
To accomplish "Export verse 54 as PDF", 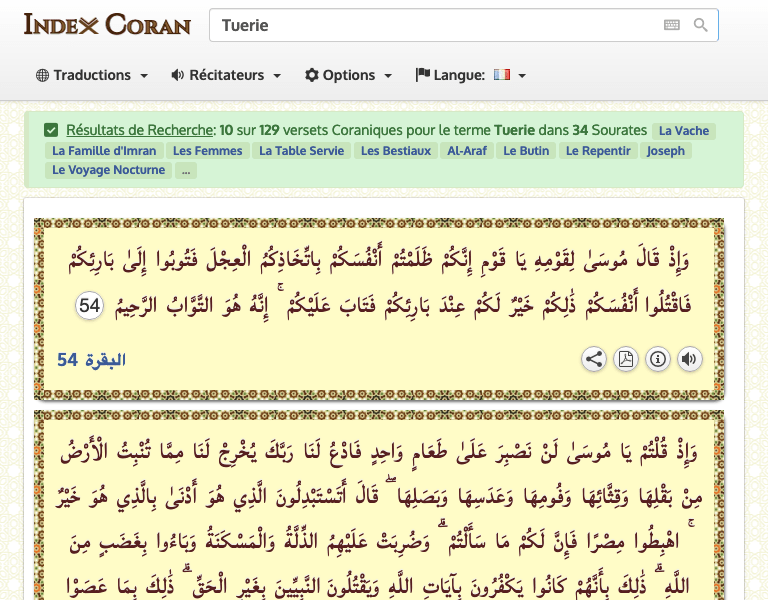I will 625,359.
